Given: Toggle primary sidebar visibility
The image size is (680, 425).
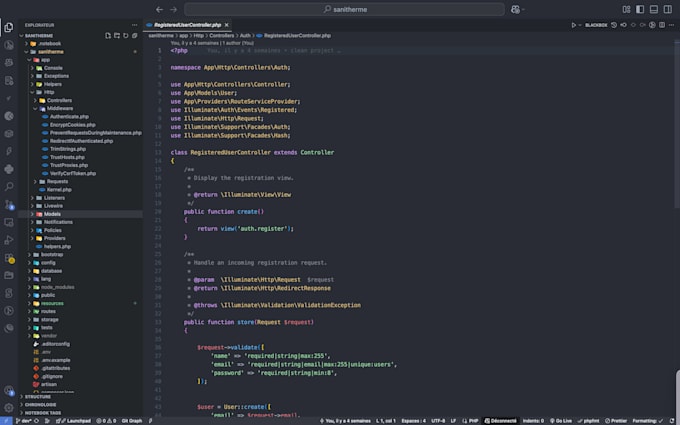Looking at the screenshot, I should click(640, 9).
